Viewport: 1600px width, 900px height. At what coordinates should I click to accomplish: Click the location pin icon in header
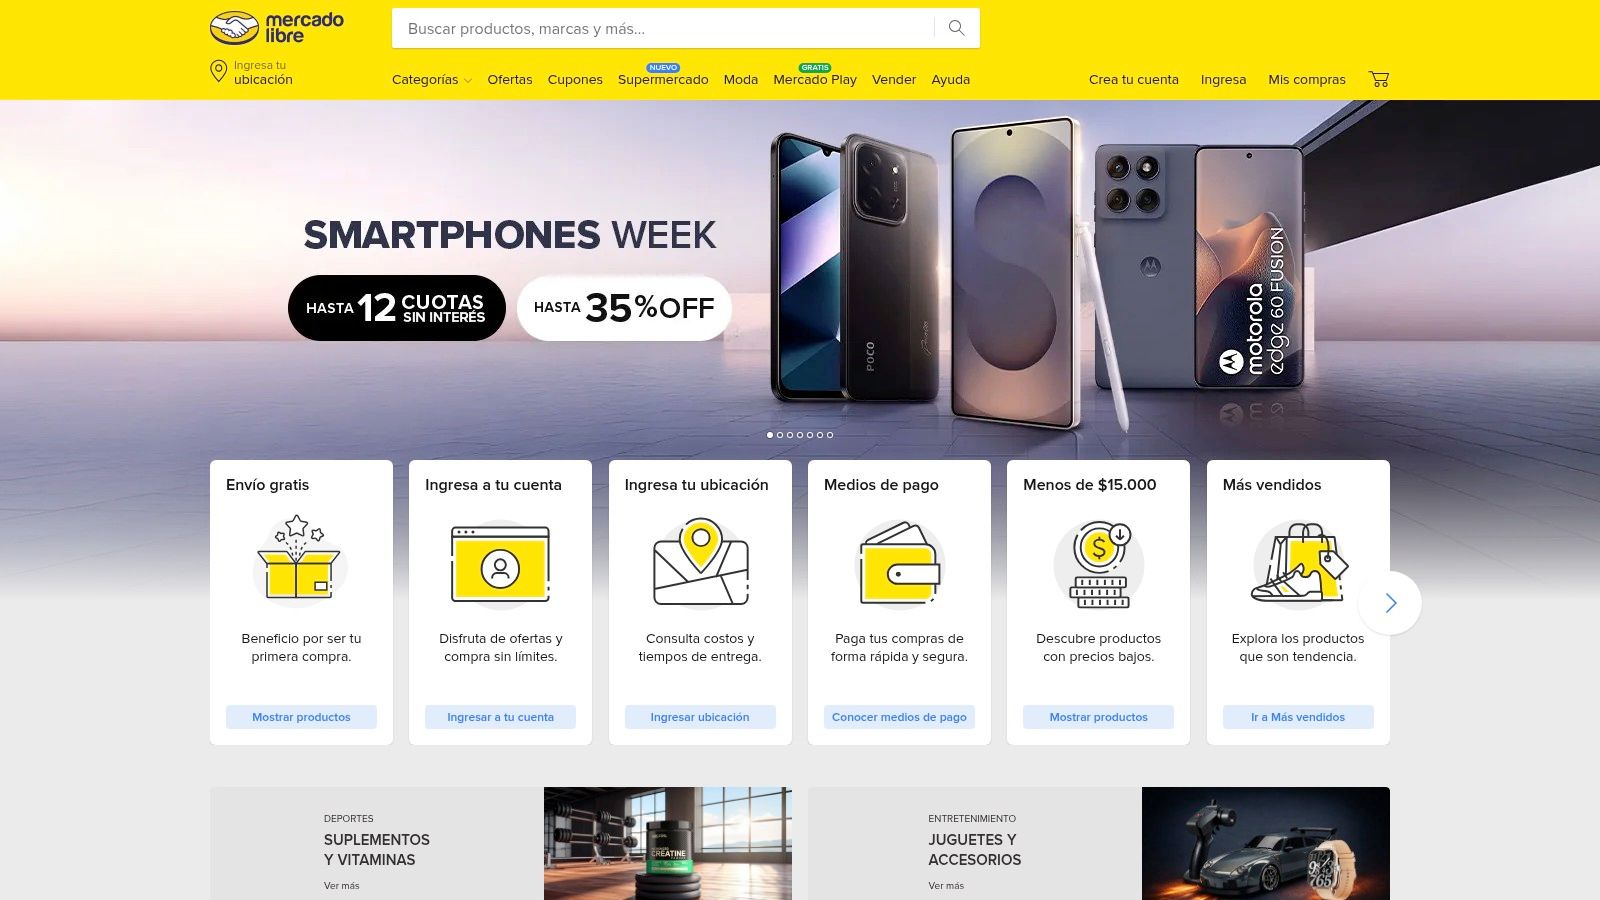(218, 71)
